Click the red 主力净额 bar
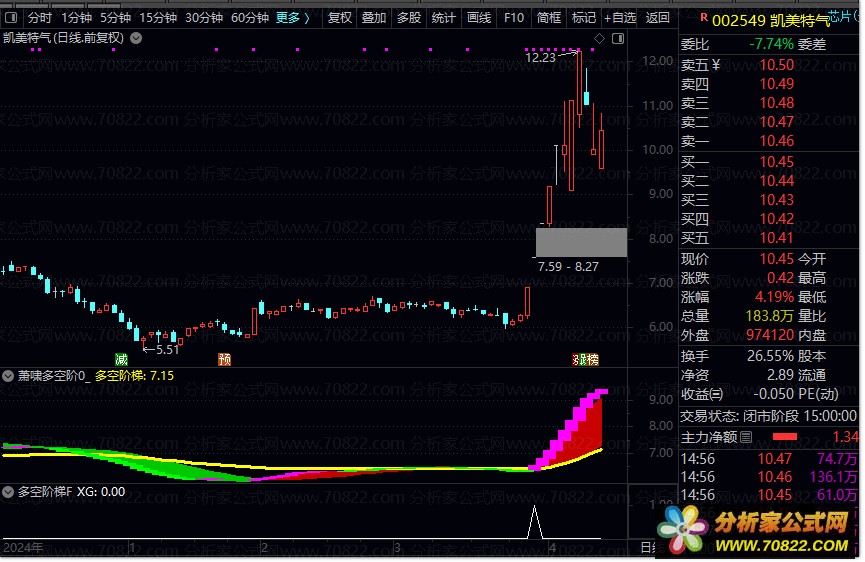The height and width of the screenshot is (562, 865). click(784, 437)
